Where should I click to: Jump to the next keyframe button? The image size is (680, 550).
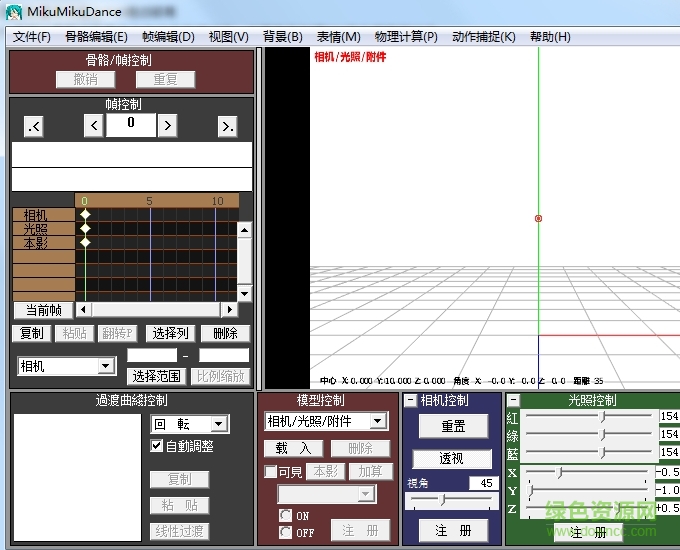tap(228, 125)
